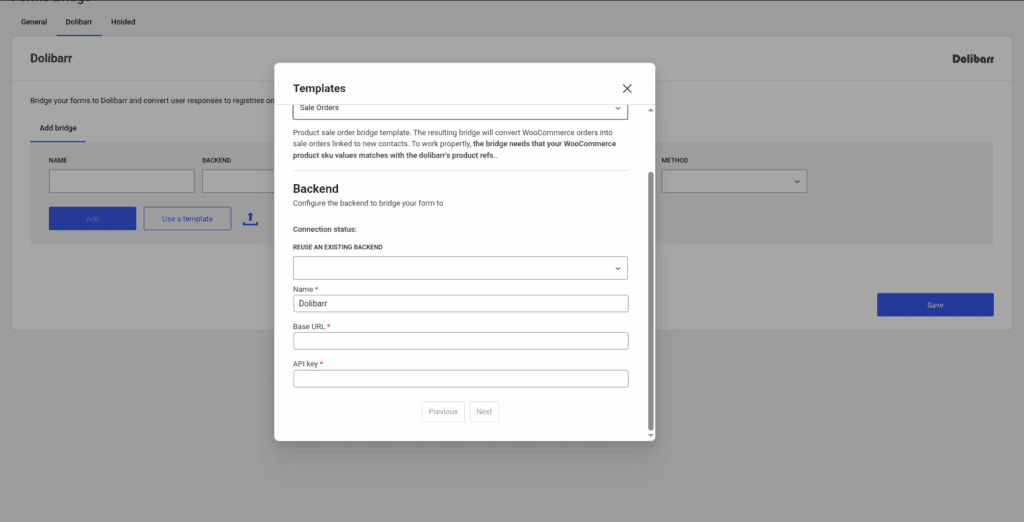This screenshot has width=1024, height=522.
Task: Click the Previous button in Templates
Action: (x=443, y=412)
